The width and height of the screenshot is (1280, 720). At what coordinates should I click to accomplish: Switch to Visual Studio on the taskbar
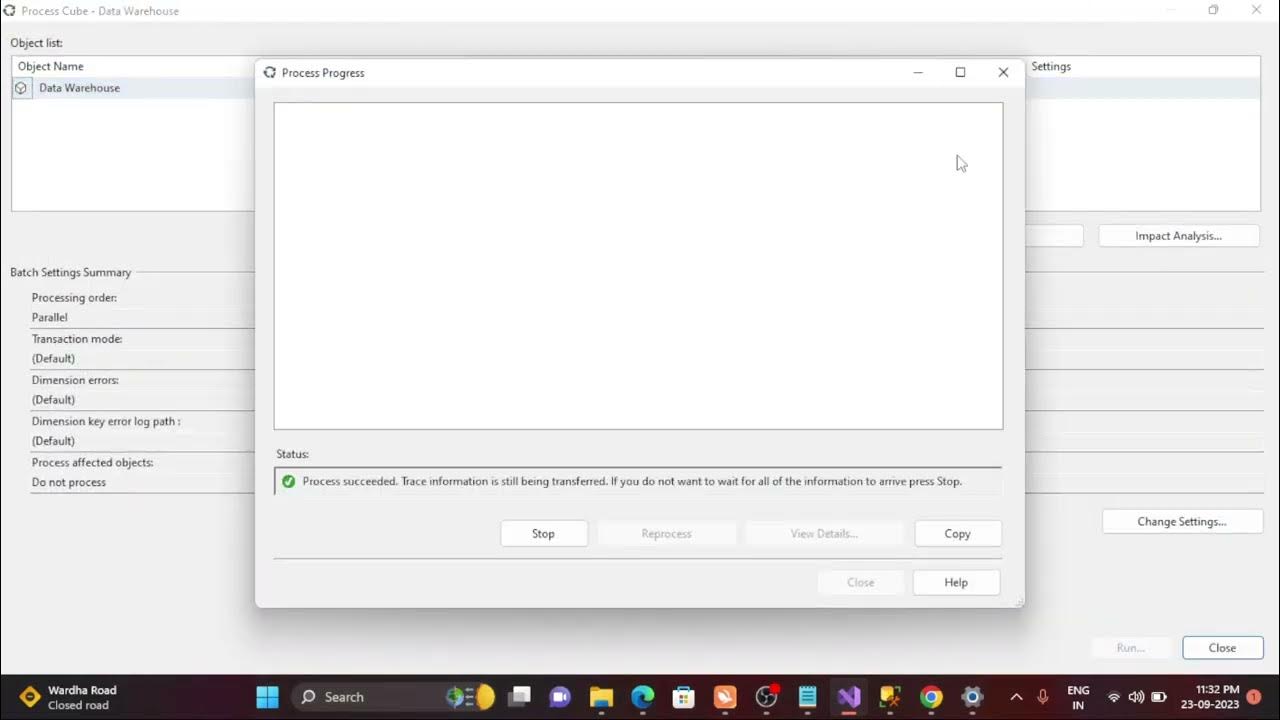849,697
